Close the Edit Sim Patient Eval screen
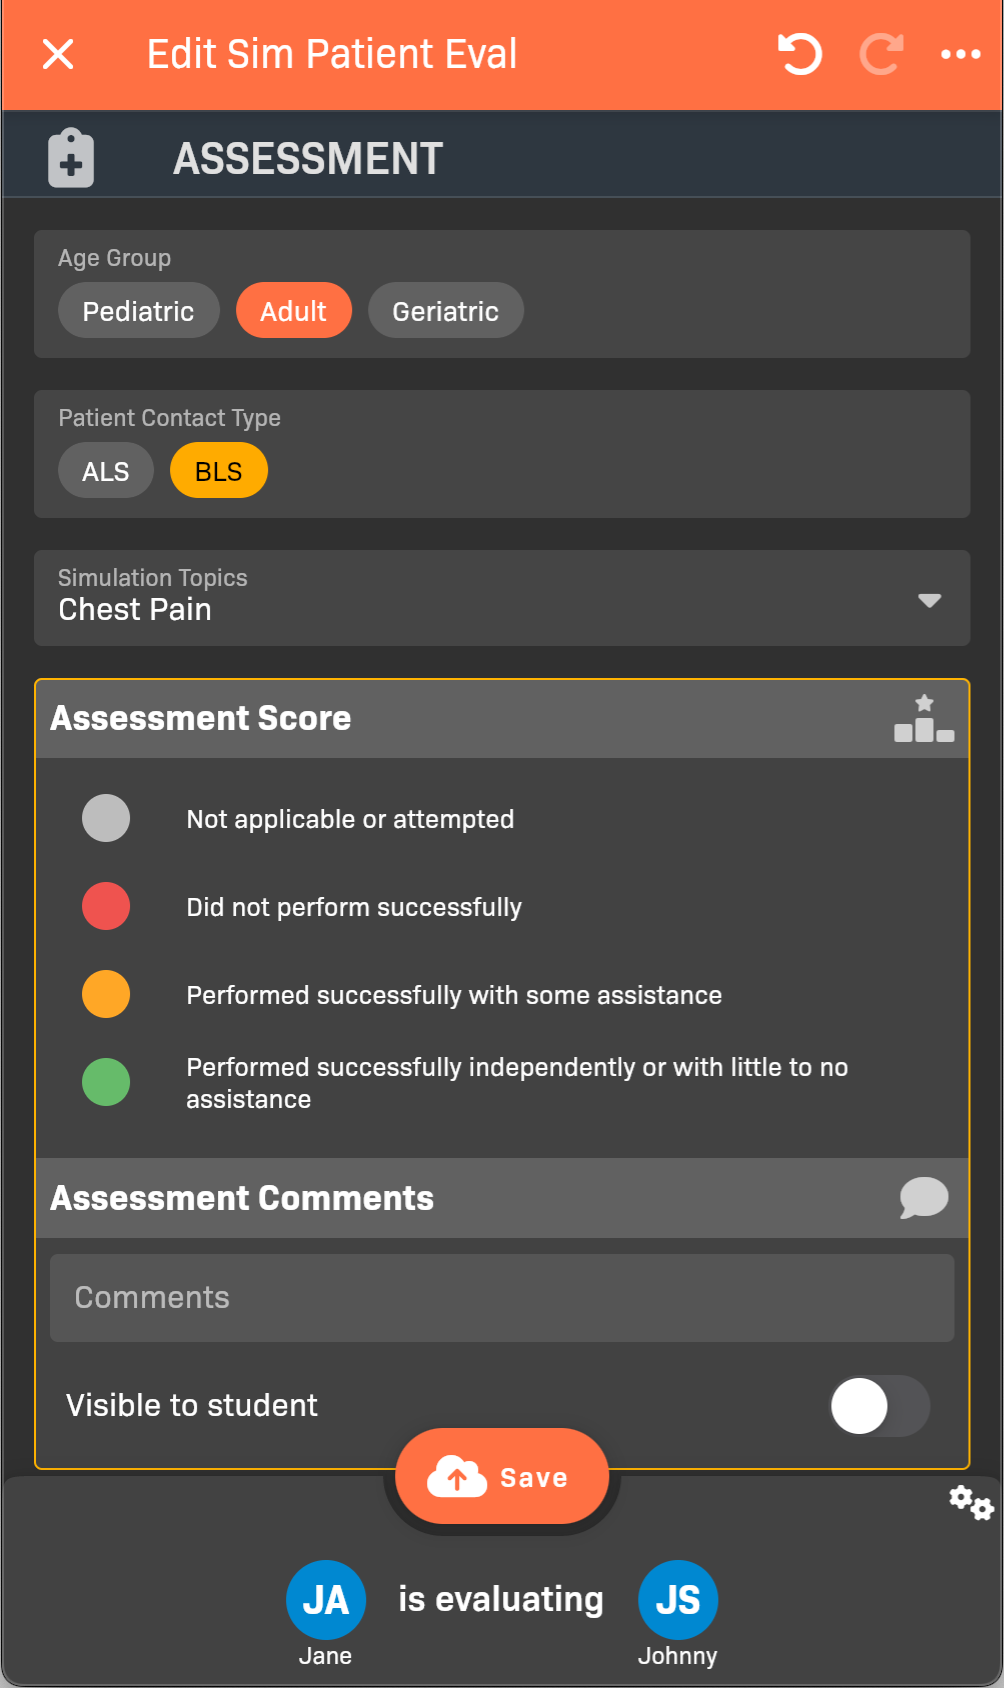This screenshot has height=1688, width=1004. [58, 54]
